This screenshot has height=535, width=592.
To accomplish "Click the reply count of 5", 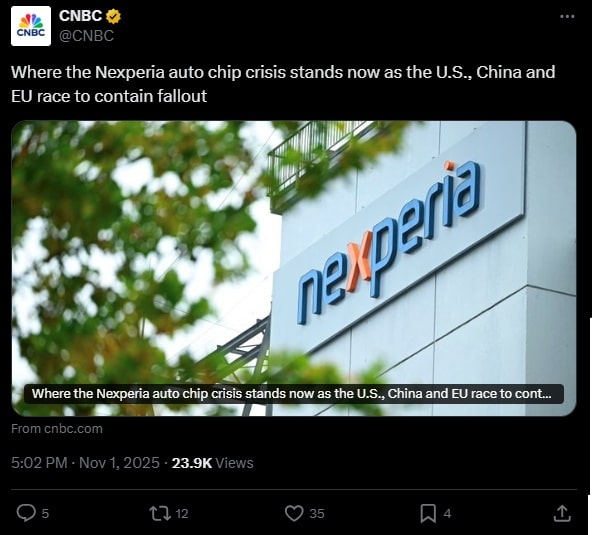I will point(45,513).
